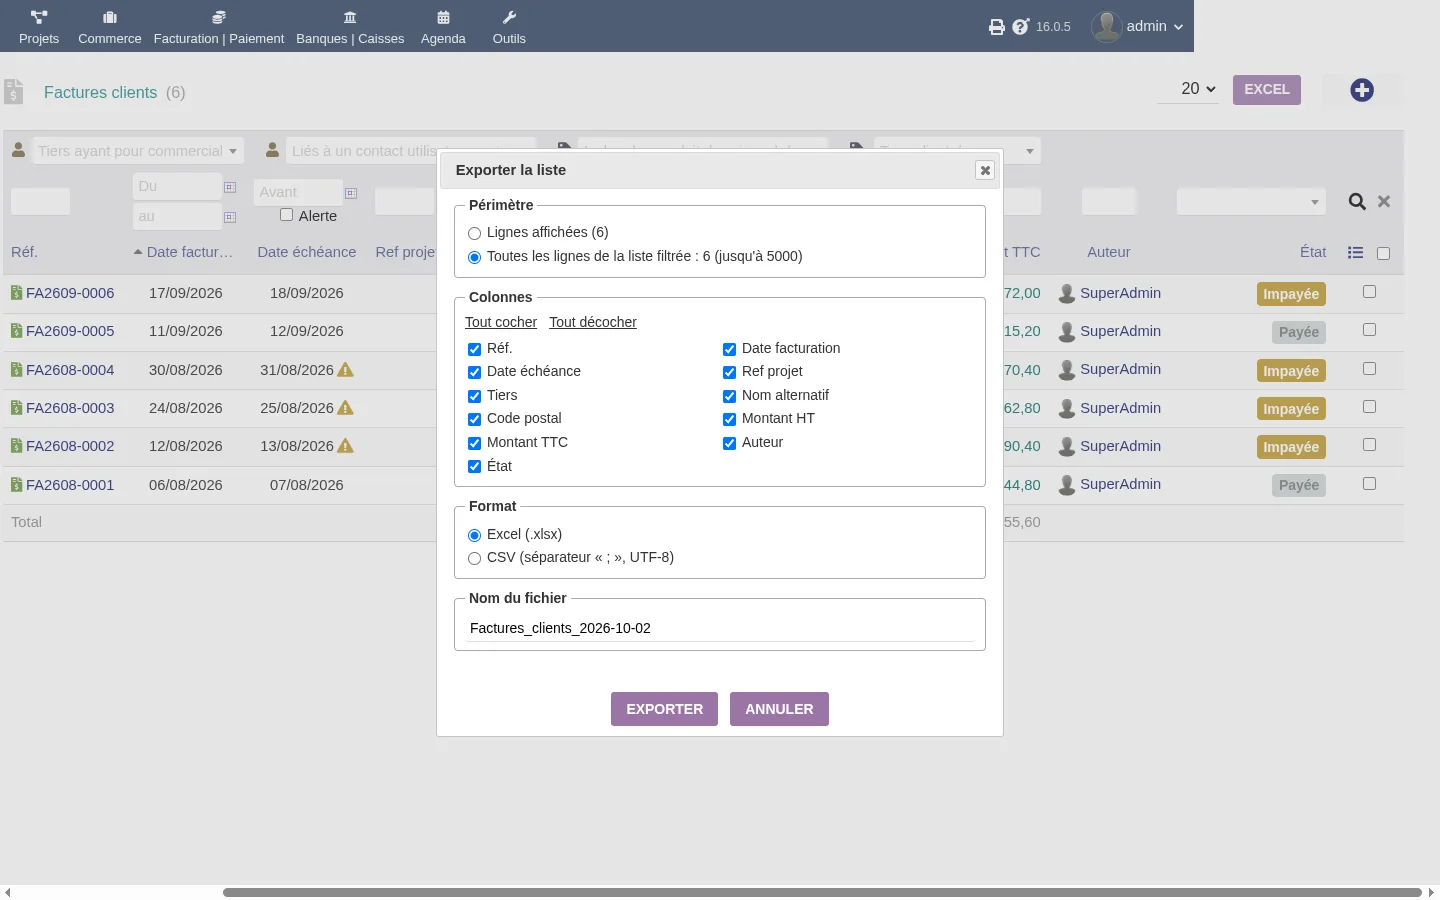Open the Banques | Caisses menu
This screenshot has height=900, width=1440.
coord(350,27)
